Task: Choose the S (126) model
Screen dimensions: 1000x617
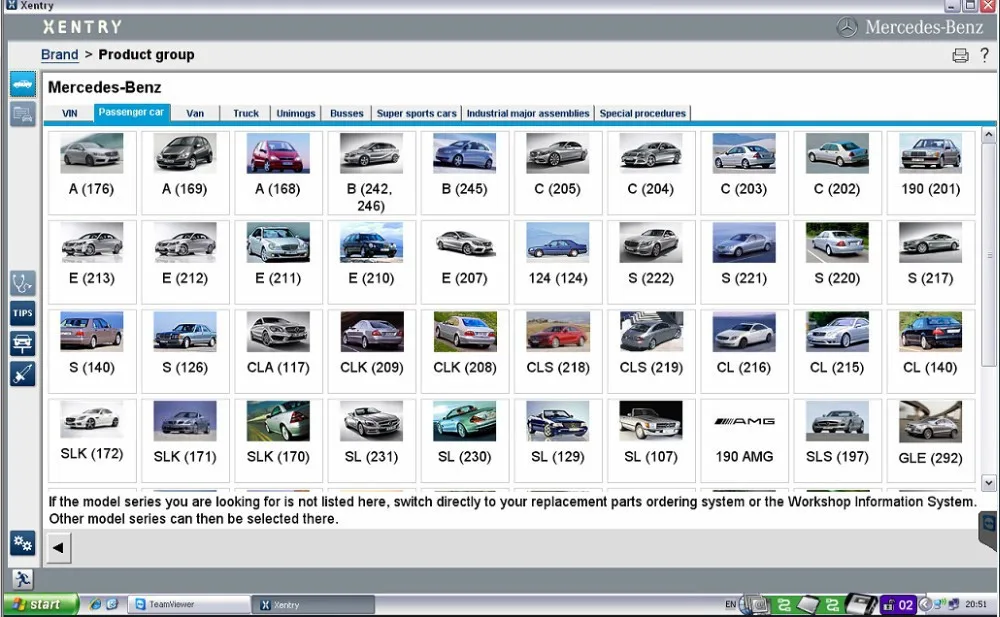Action: tap(185, 351)
